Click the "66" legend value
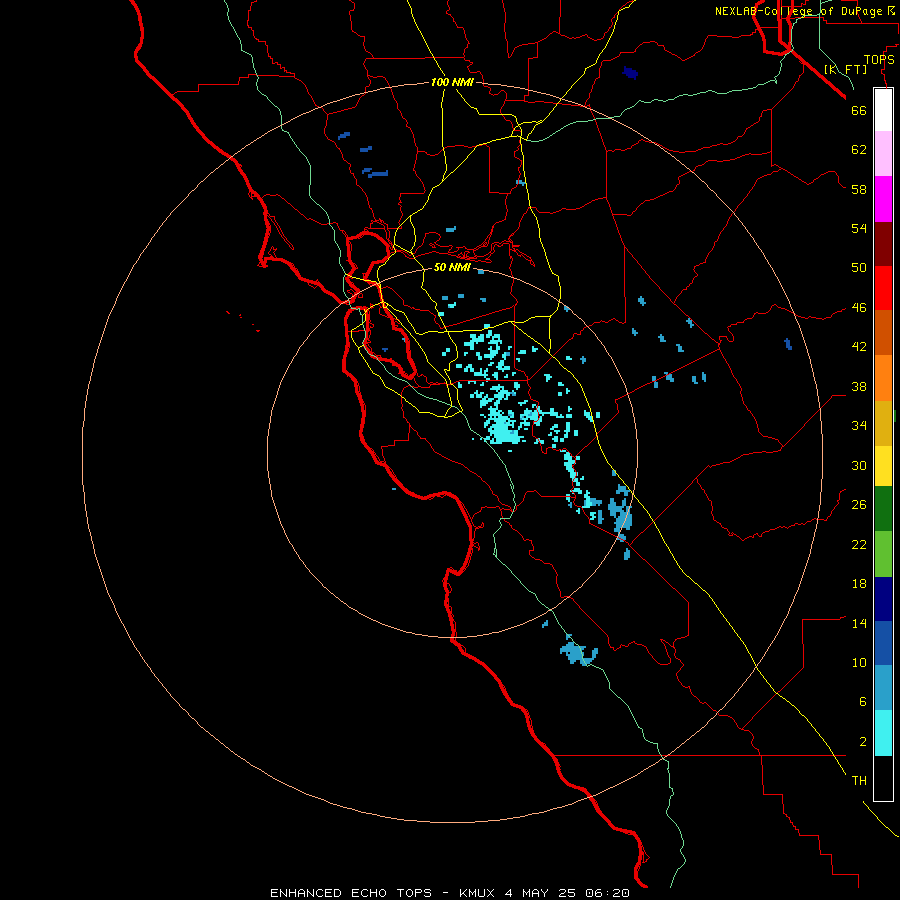The width and height of the screenshot is (900, 900). tap(859, 110)
